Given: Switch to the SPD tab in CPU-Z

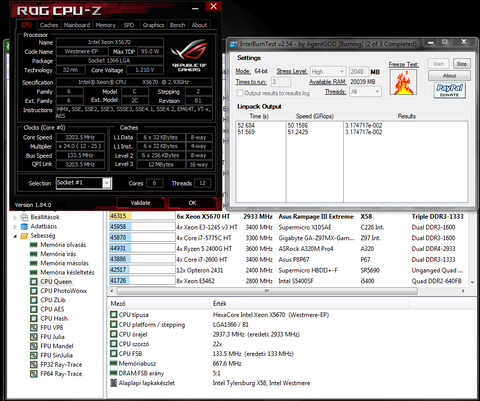Looking at the screenshot, I should click(x=129, y=25).
